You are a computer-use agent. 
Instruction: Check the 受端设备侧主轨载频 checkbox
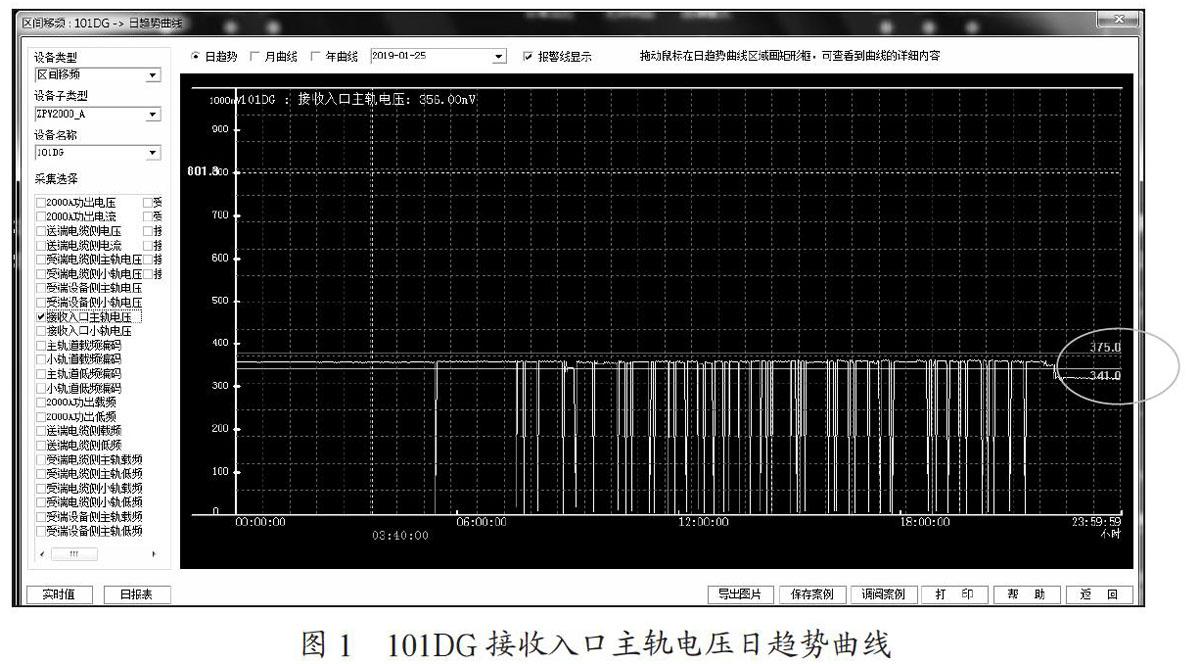(41, 516)
